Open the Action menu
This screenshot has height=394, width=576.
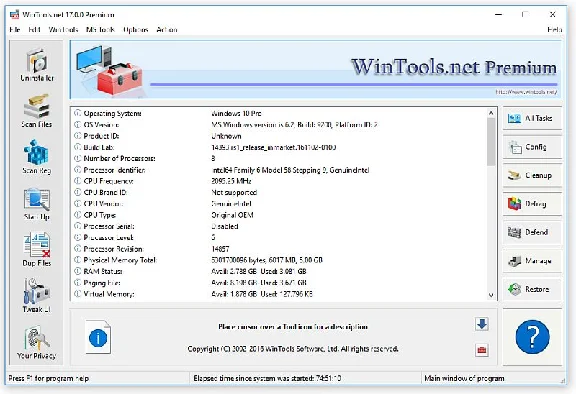[x=167, y=30]
